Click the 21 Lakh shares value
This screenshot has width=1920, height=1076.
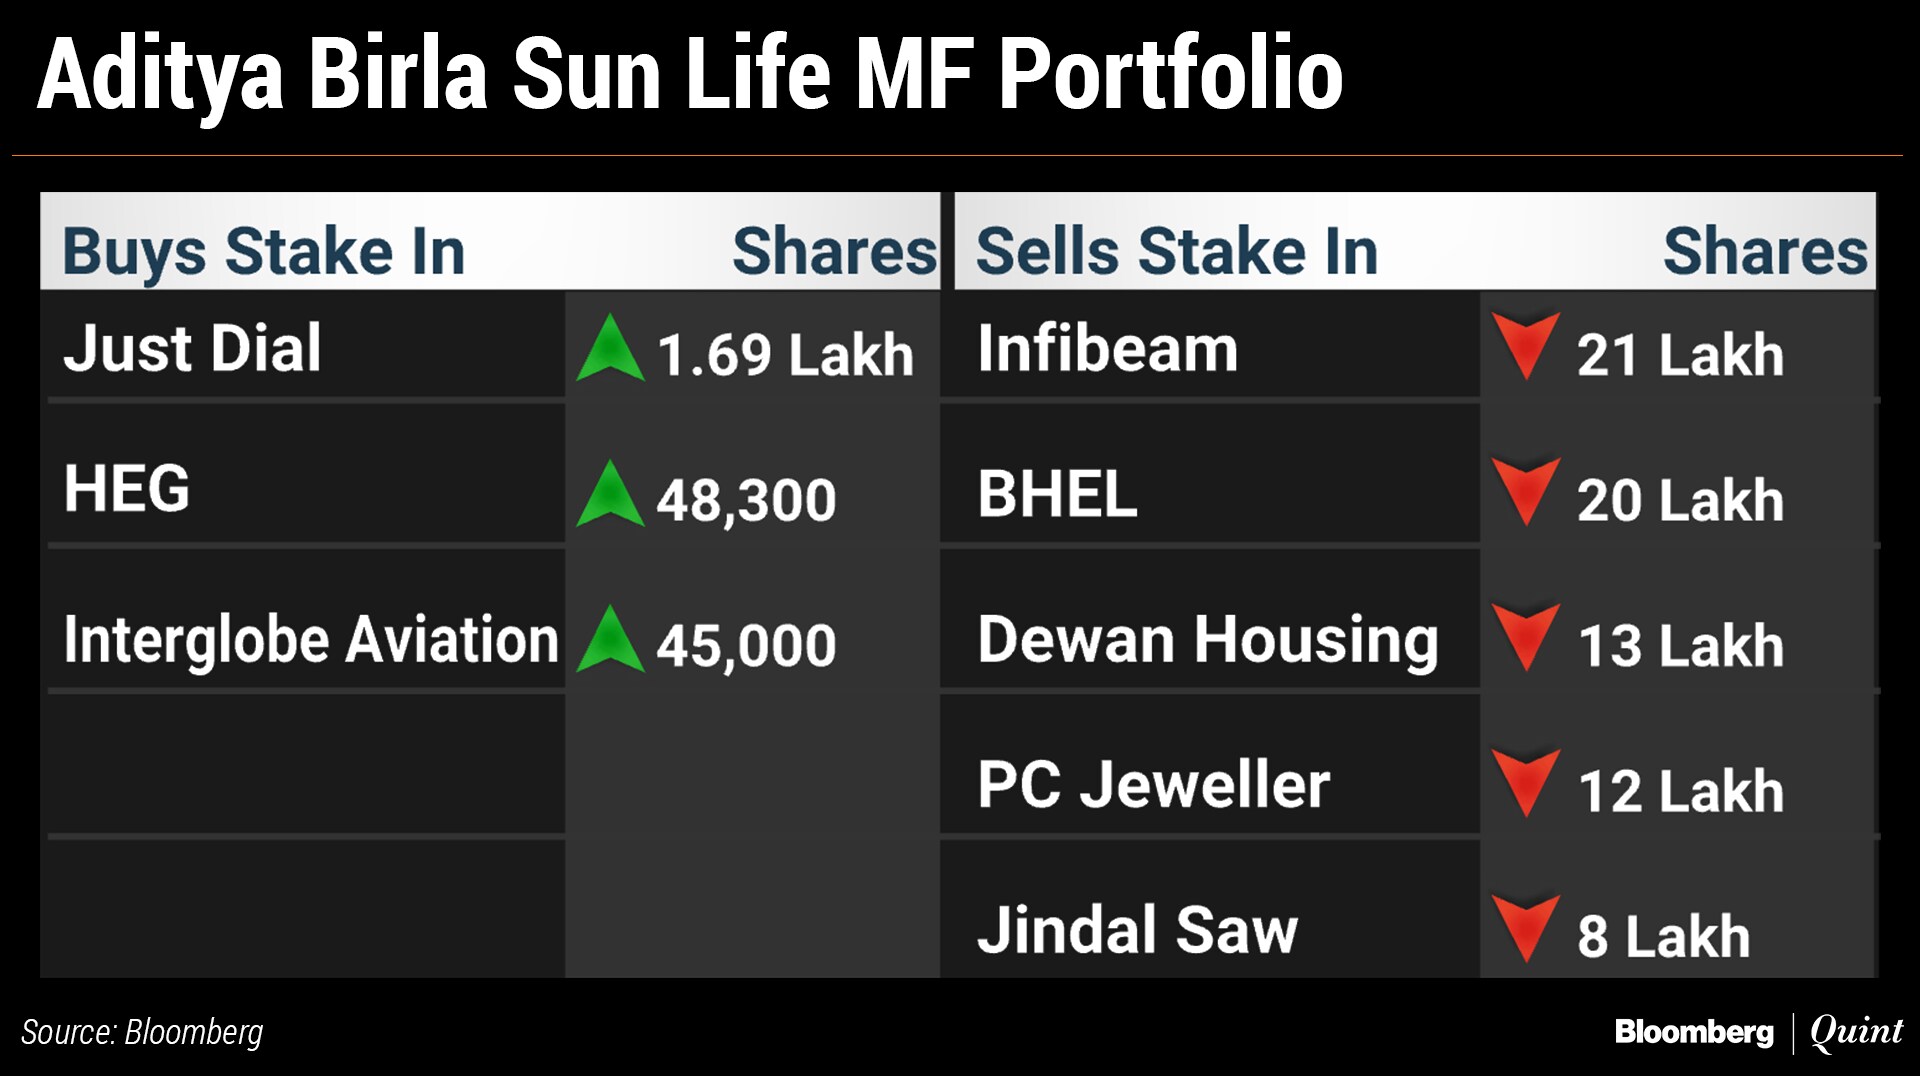1680,355
